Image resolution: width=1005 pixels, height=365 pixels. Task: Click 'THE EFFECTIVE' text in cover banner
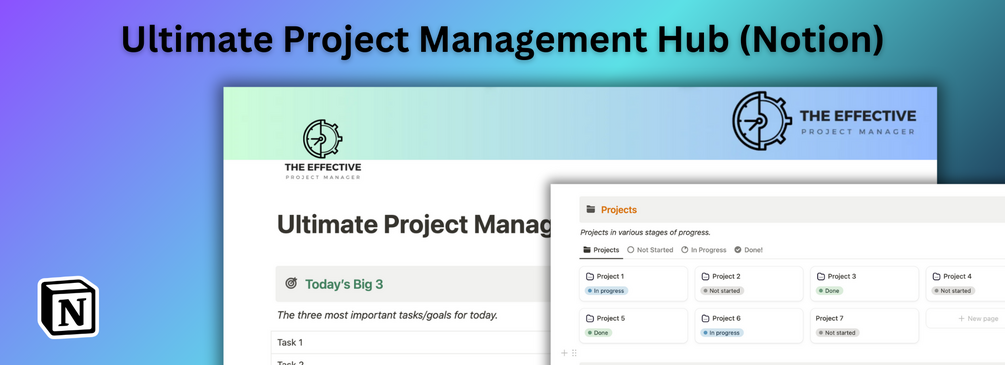pos(858,116)
